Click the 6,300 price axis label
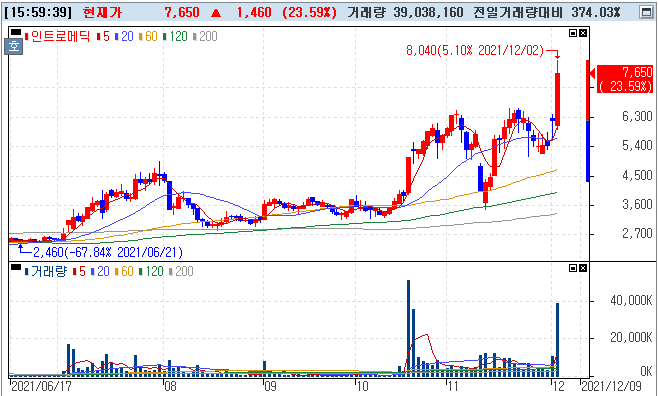Screen dimensions: 658x396 [x=637, y=117]
